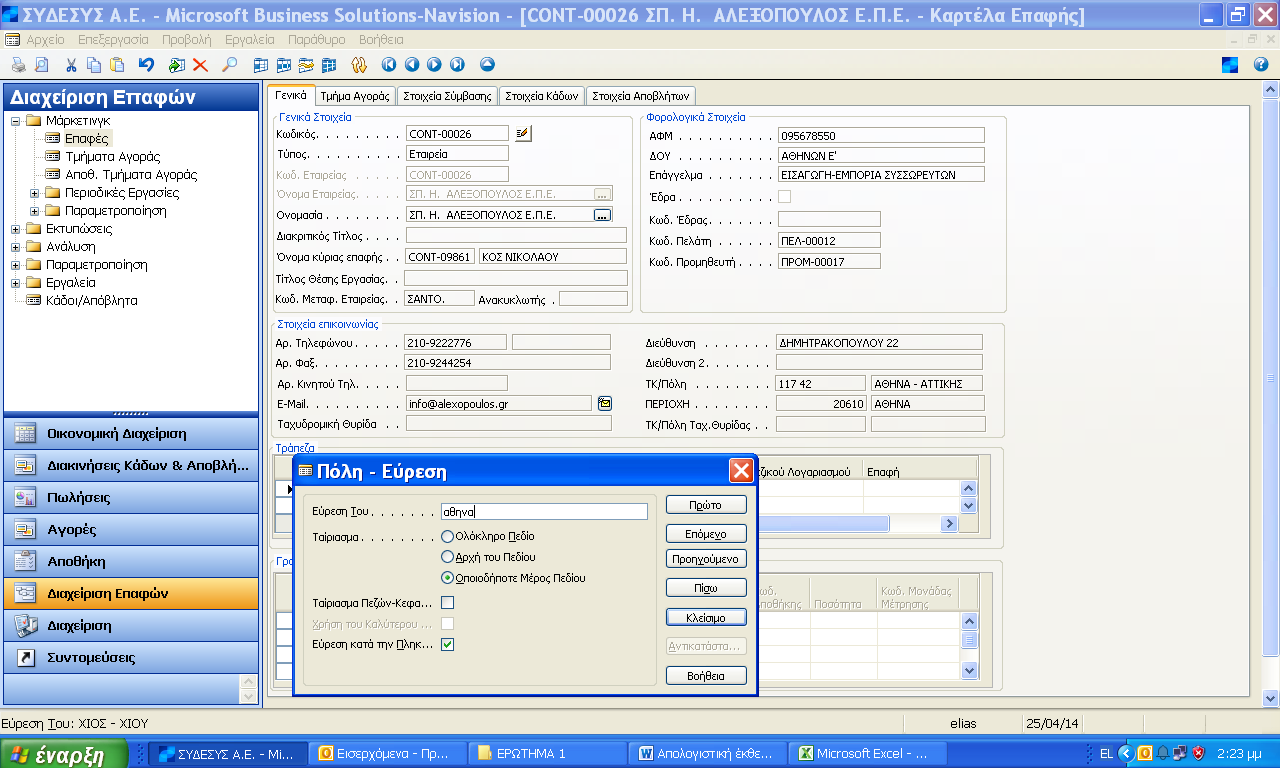
Task: Click the orange Refresh arrows icon
Action: [359, 65]
